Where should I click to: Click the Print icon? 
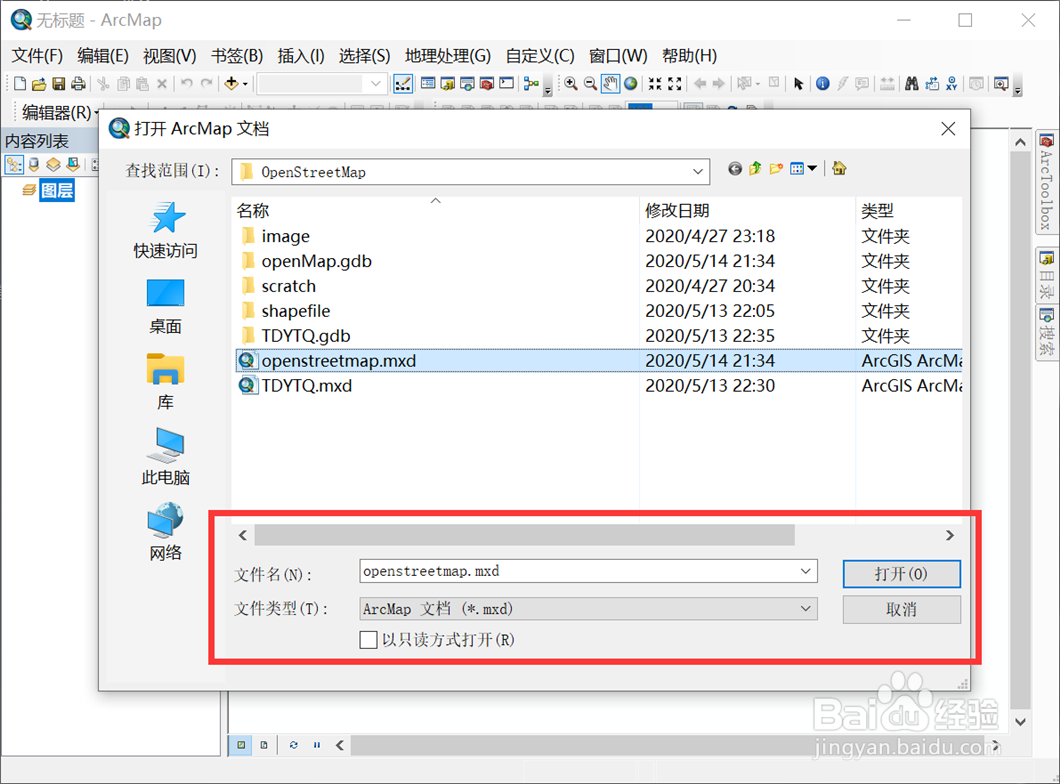click(x=78, y=83)
